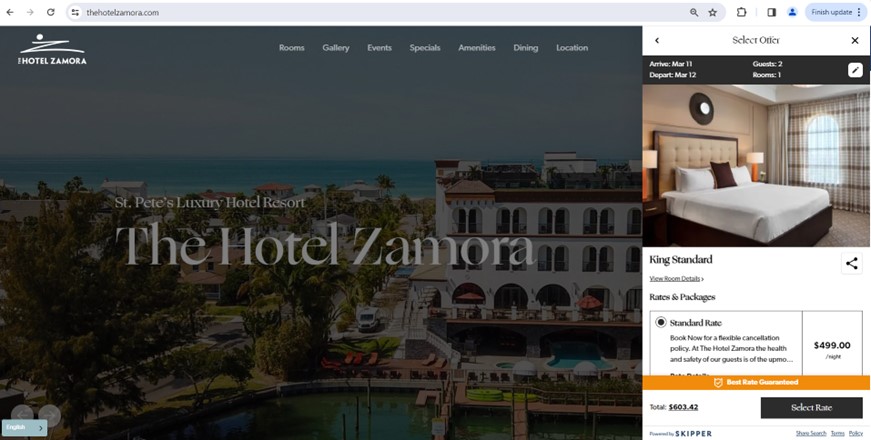
Task: Open the $603.42 total breakdown link
Action: (683, 407)
